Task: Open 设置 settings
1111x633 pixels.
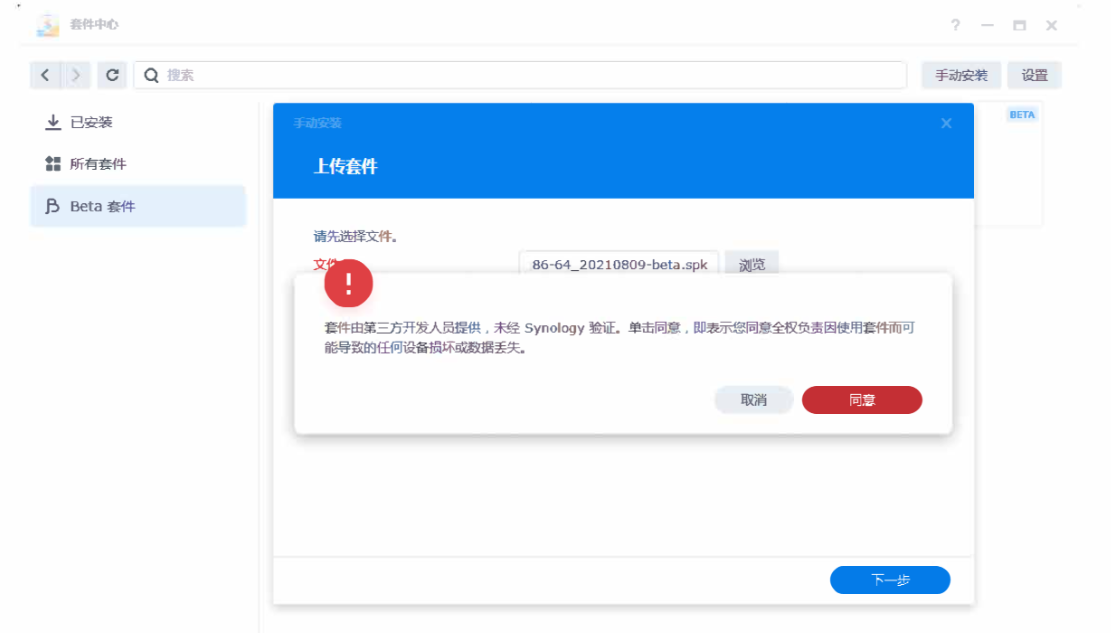Action: [1034, 75]
